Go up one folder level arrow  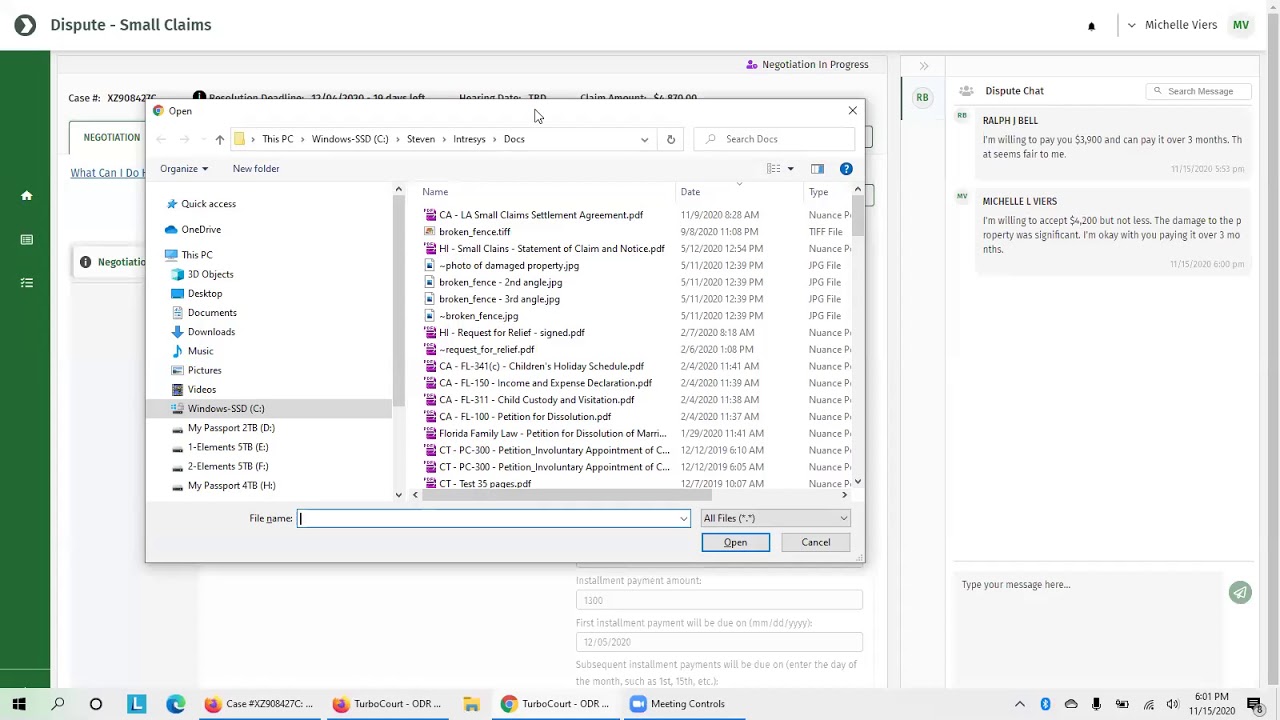pos(220,139)
